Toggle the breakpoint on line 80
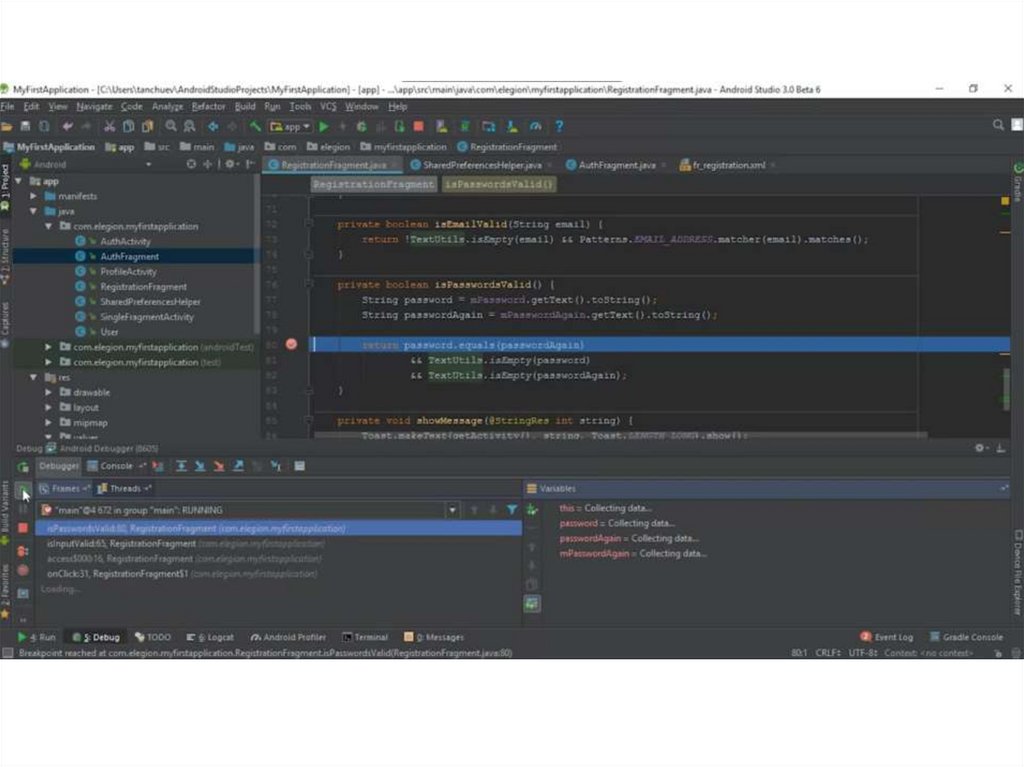1024x767 pixels. pos(291,344)
